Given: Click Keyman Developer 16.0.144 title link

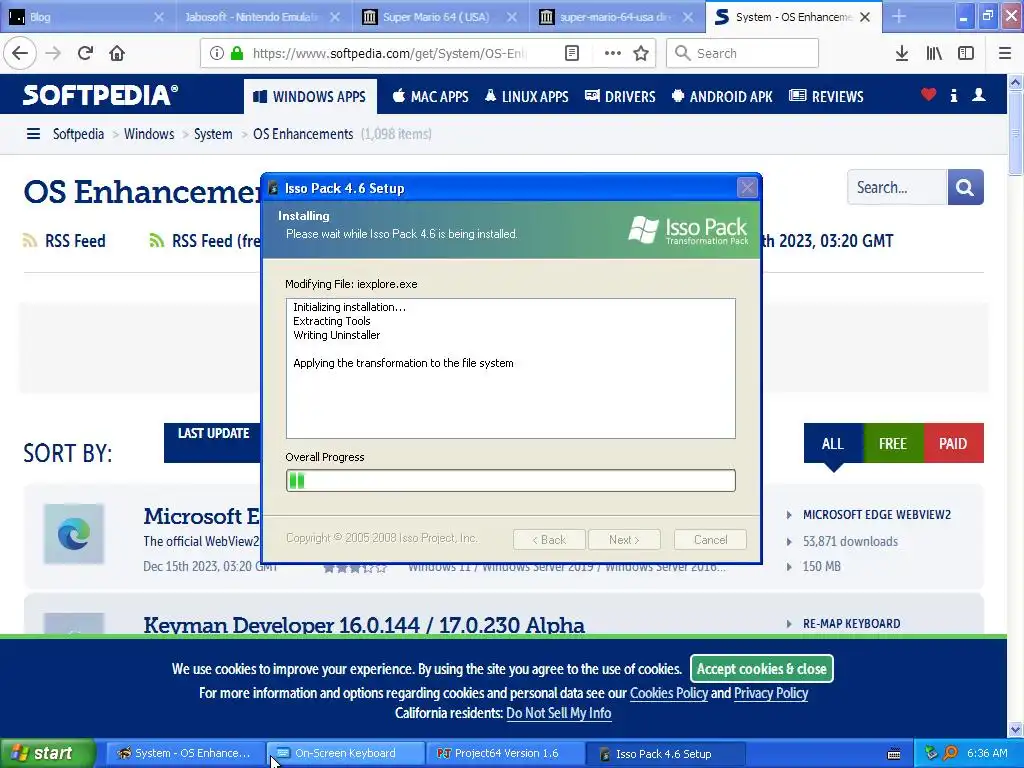Looking at the screenshot, I should [x=364, y=625].
